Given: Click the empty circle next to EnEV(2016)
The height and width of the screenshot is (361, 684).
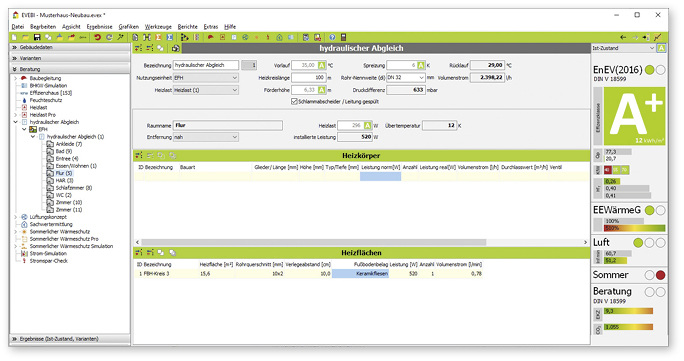Looking at the screenshot, I should pos(660,70).
